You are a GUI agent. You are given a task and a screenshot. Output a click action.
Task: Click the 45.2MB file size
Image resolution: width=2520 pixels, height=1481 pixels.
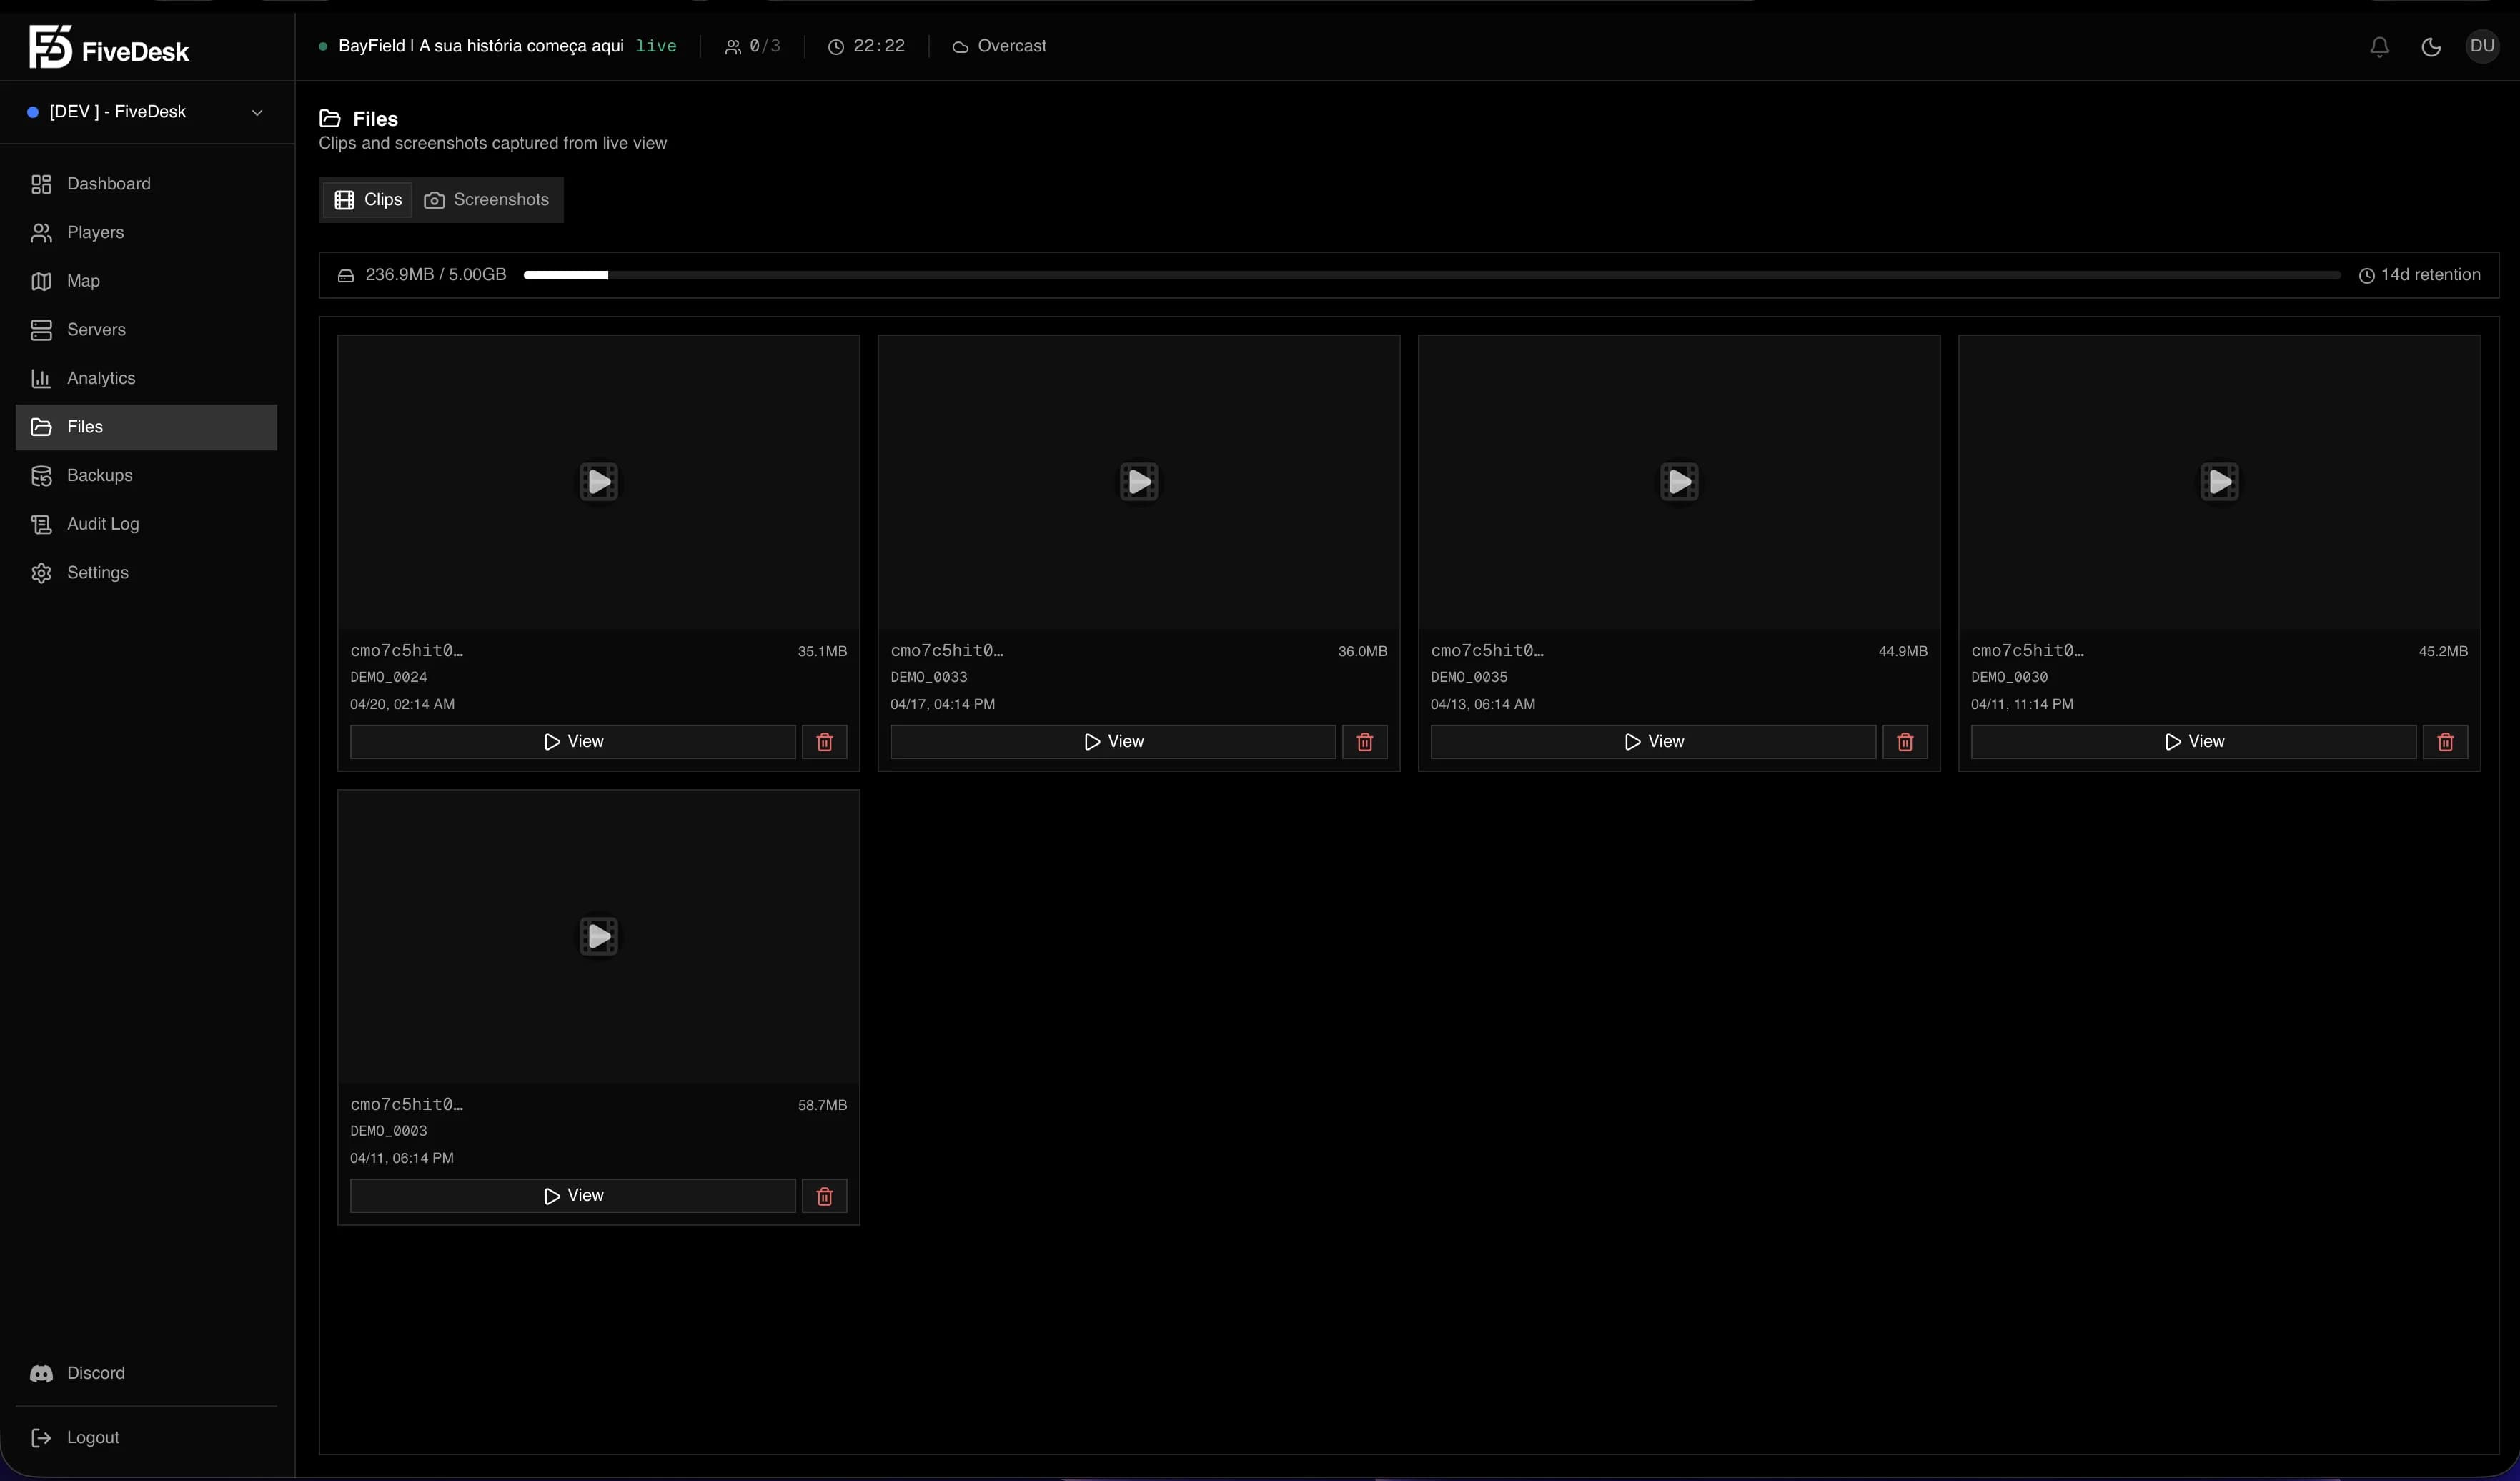pyautogui.click(x=2443, y=651)
